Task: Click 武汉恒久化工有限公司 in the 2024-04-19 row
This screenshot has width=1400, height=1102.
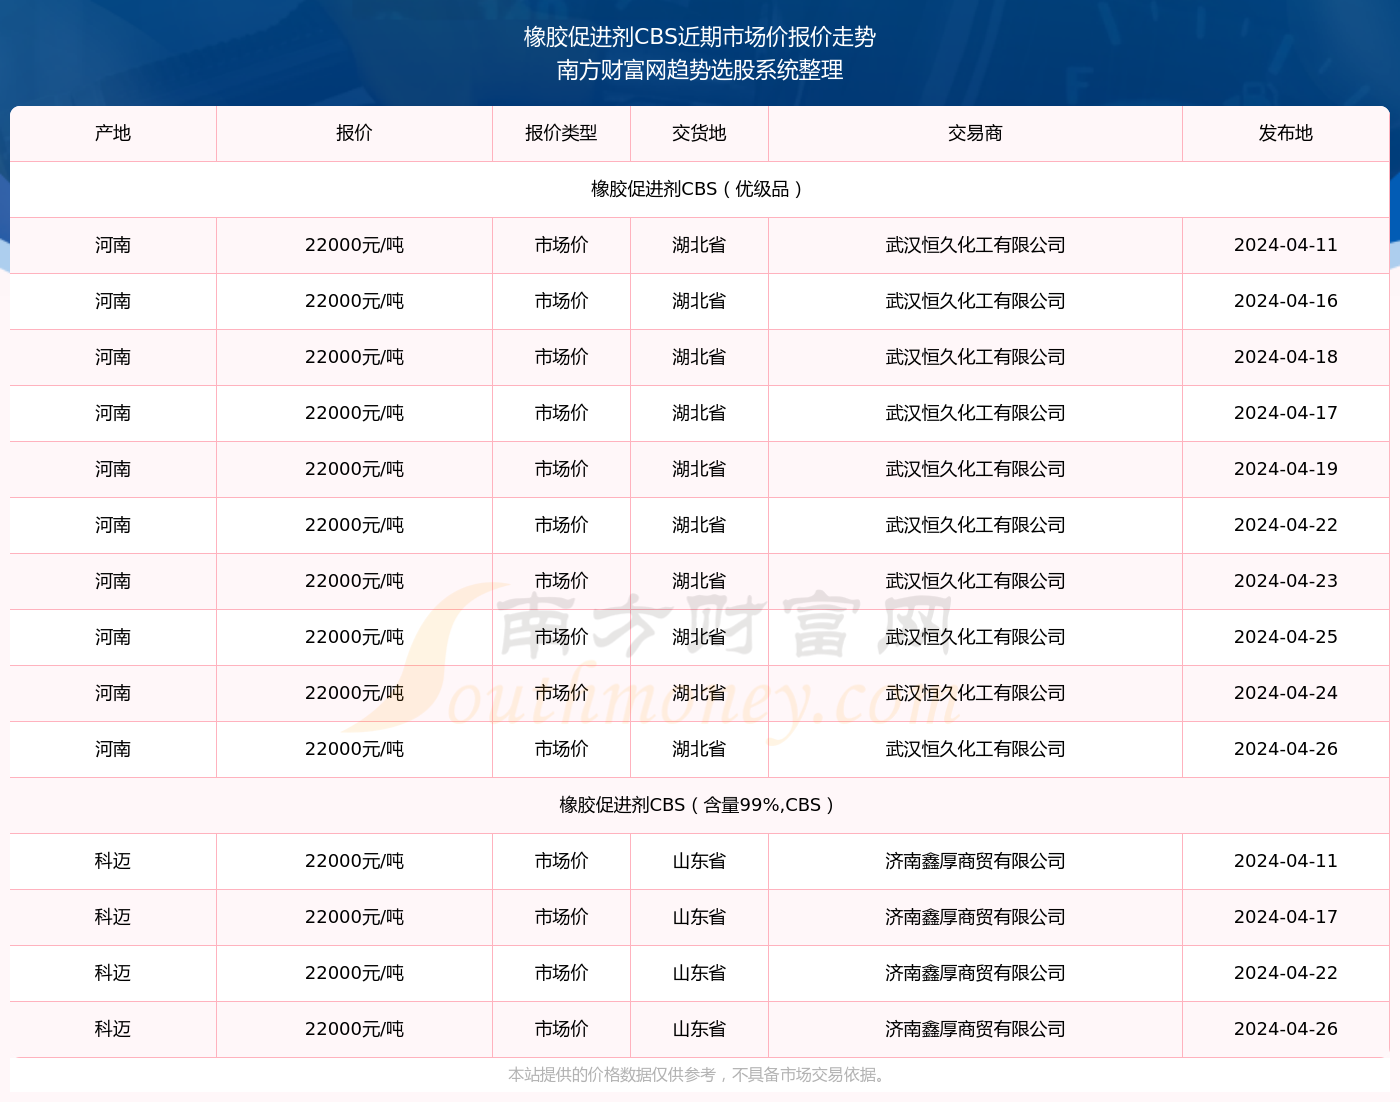Action: [975, 469]
